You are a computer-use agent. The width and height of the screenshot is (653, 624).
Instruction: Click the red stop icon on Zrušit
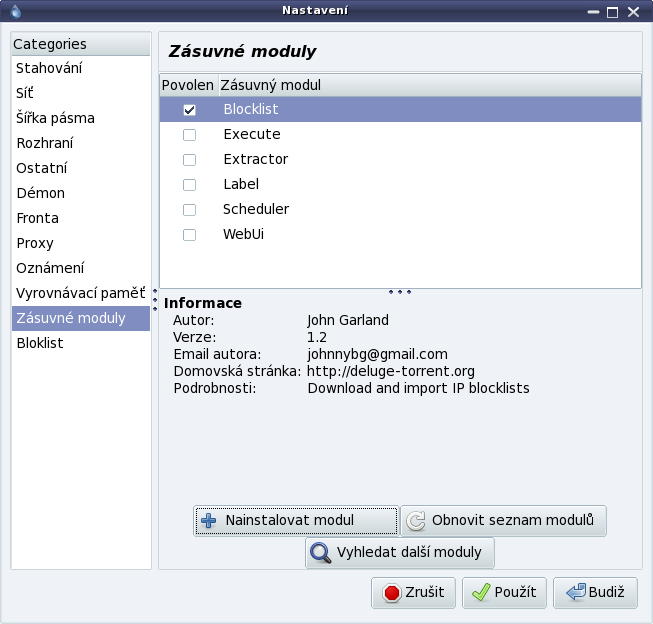(x=391, y=593)
